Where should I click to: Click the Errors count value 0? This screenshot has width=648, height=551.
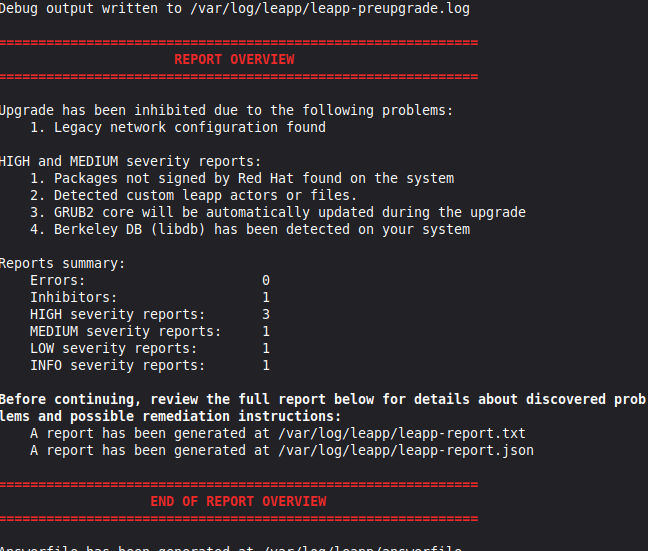266,280
